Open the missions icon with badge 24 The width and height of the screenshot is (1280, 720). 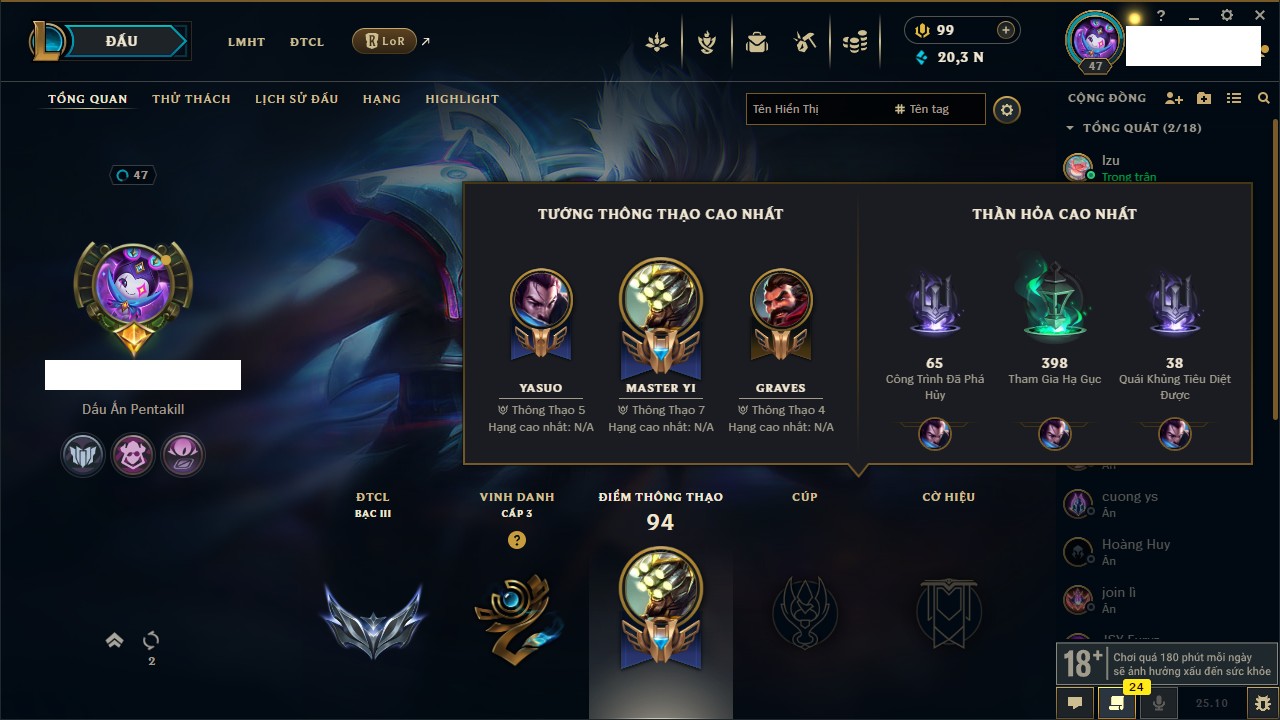point(1117,703)
